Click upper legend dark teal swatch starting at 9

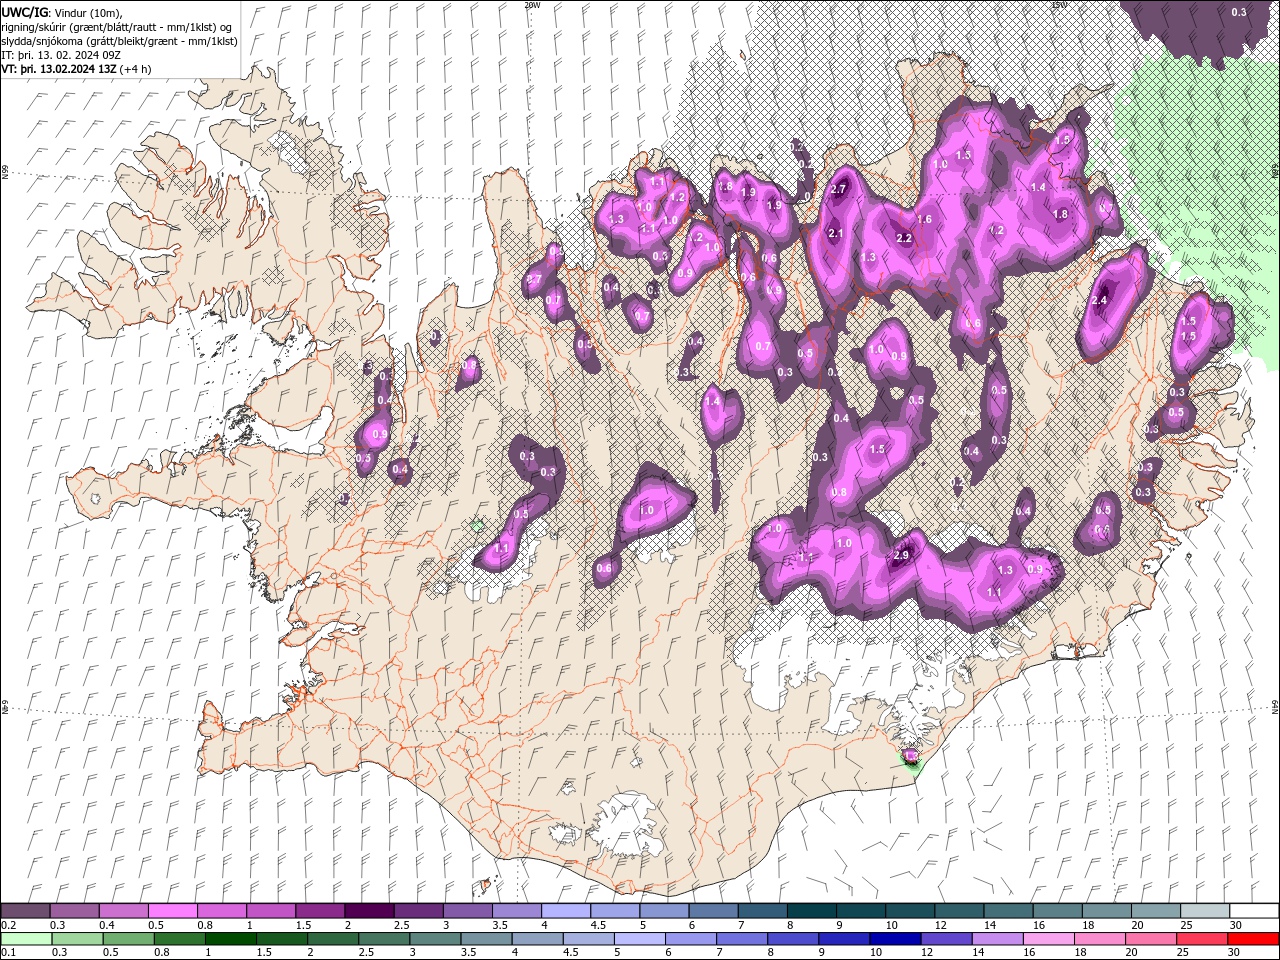tap(860, 911)
